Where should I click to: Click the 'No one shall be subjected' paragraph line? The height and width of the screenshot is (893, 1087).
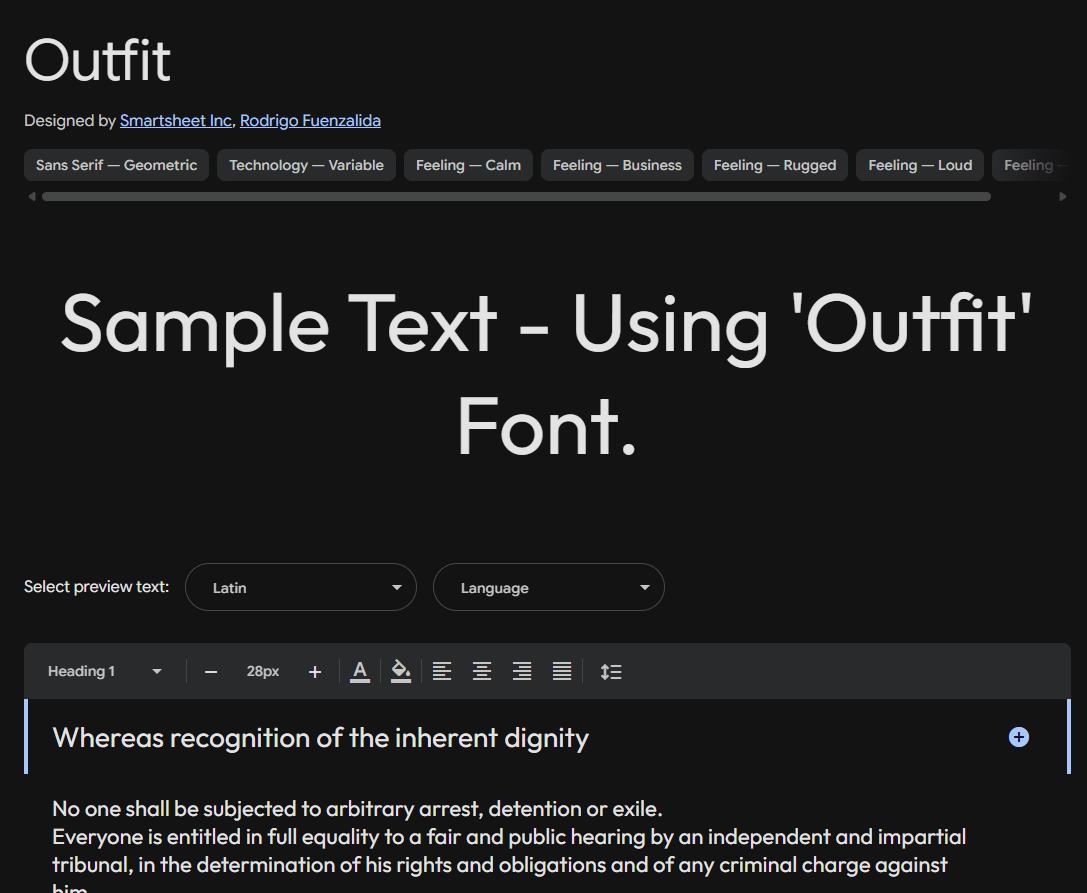[357, 808]
